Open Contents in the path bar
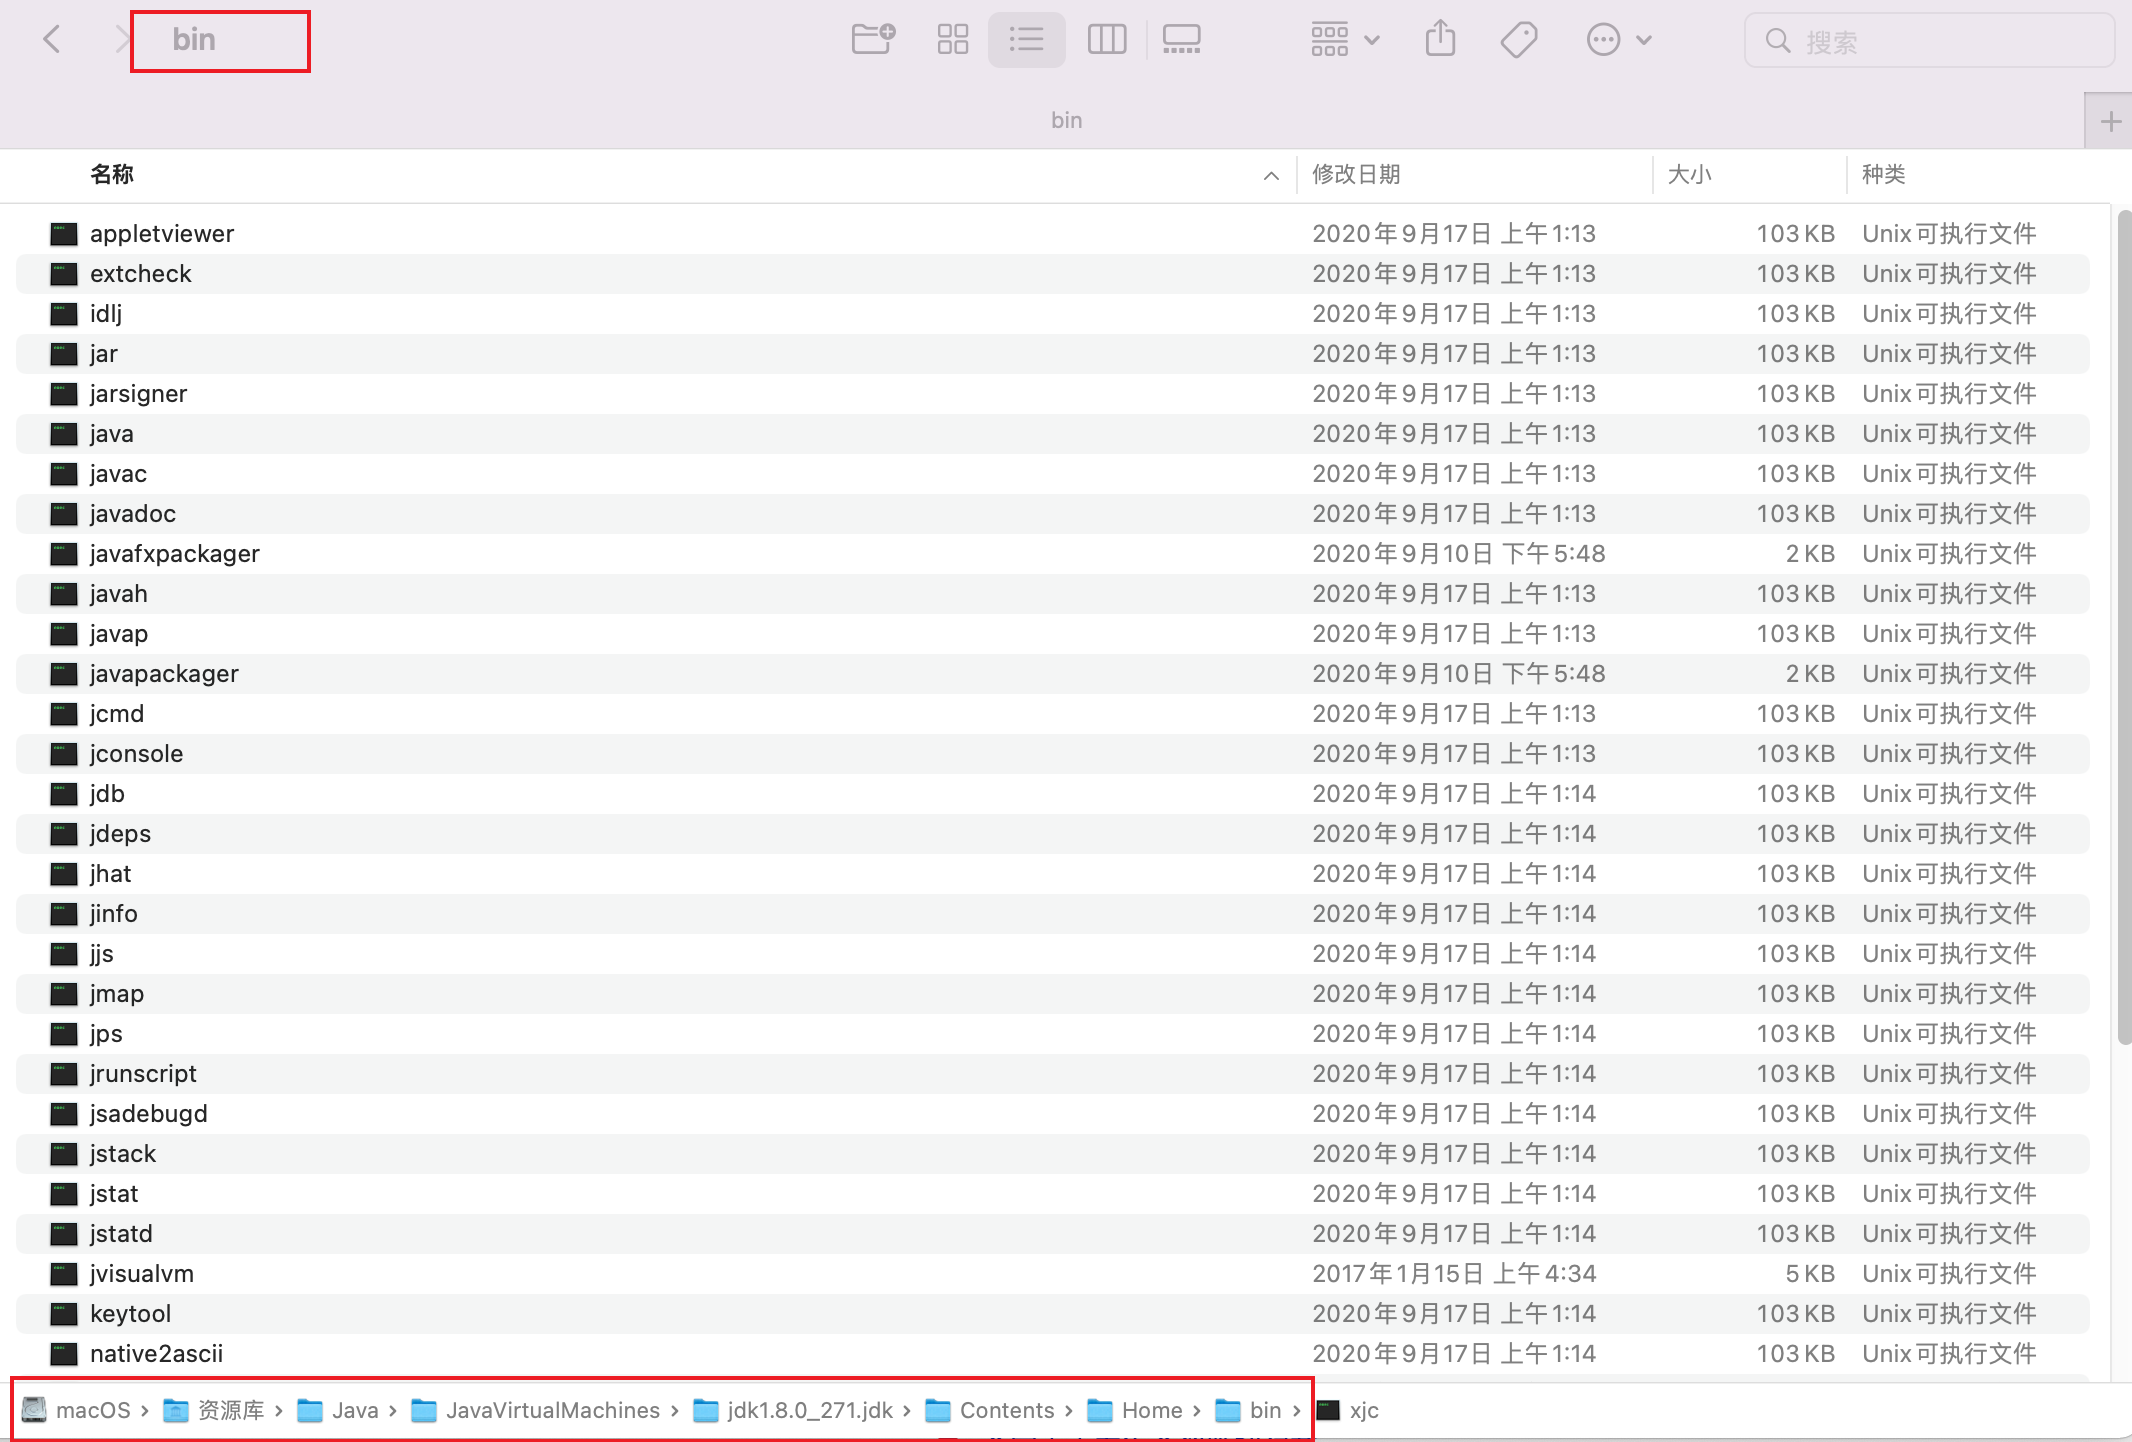 point(990,1410)
